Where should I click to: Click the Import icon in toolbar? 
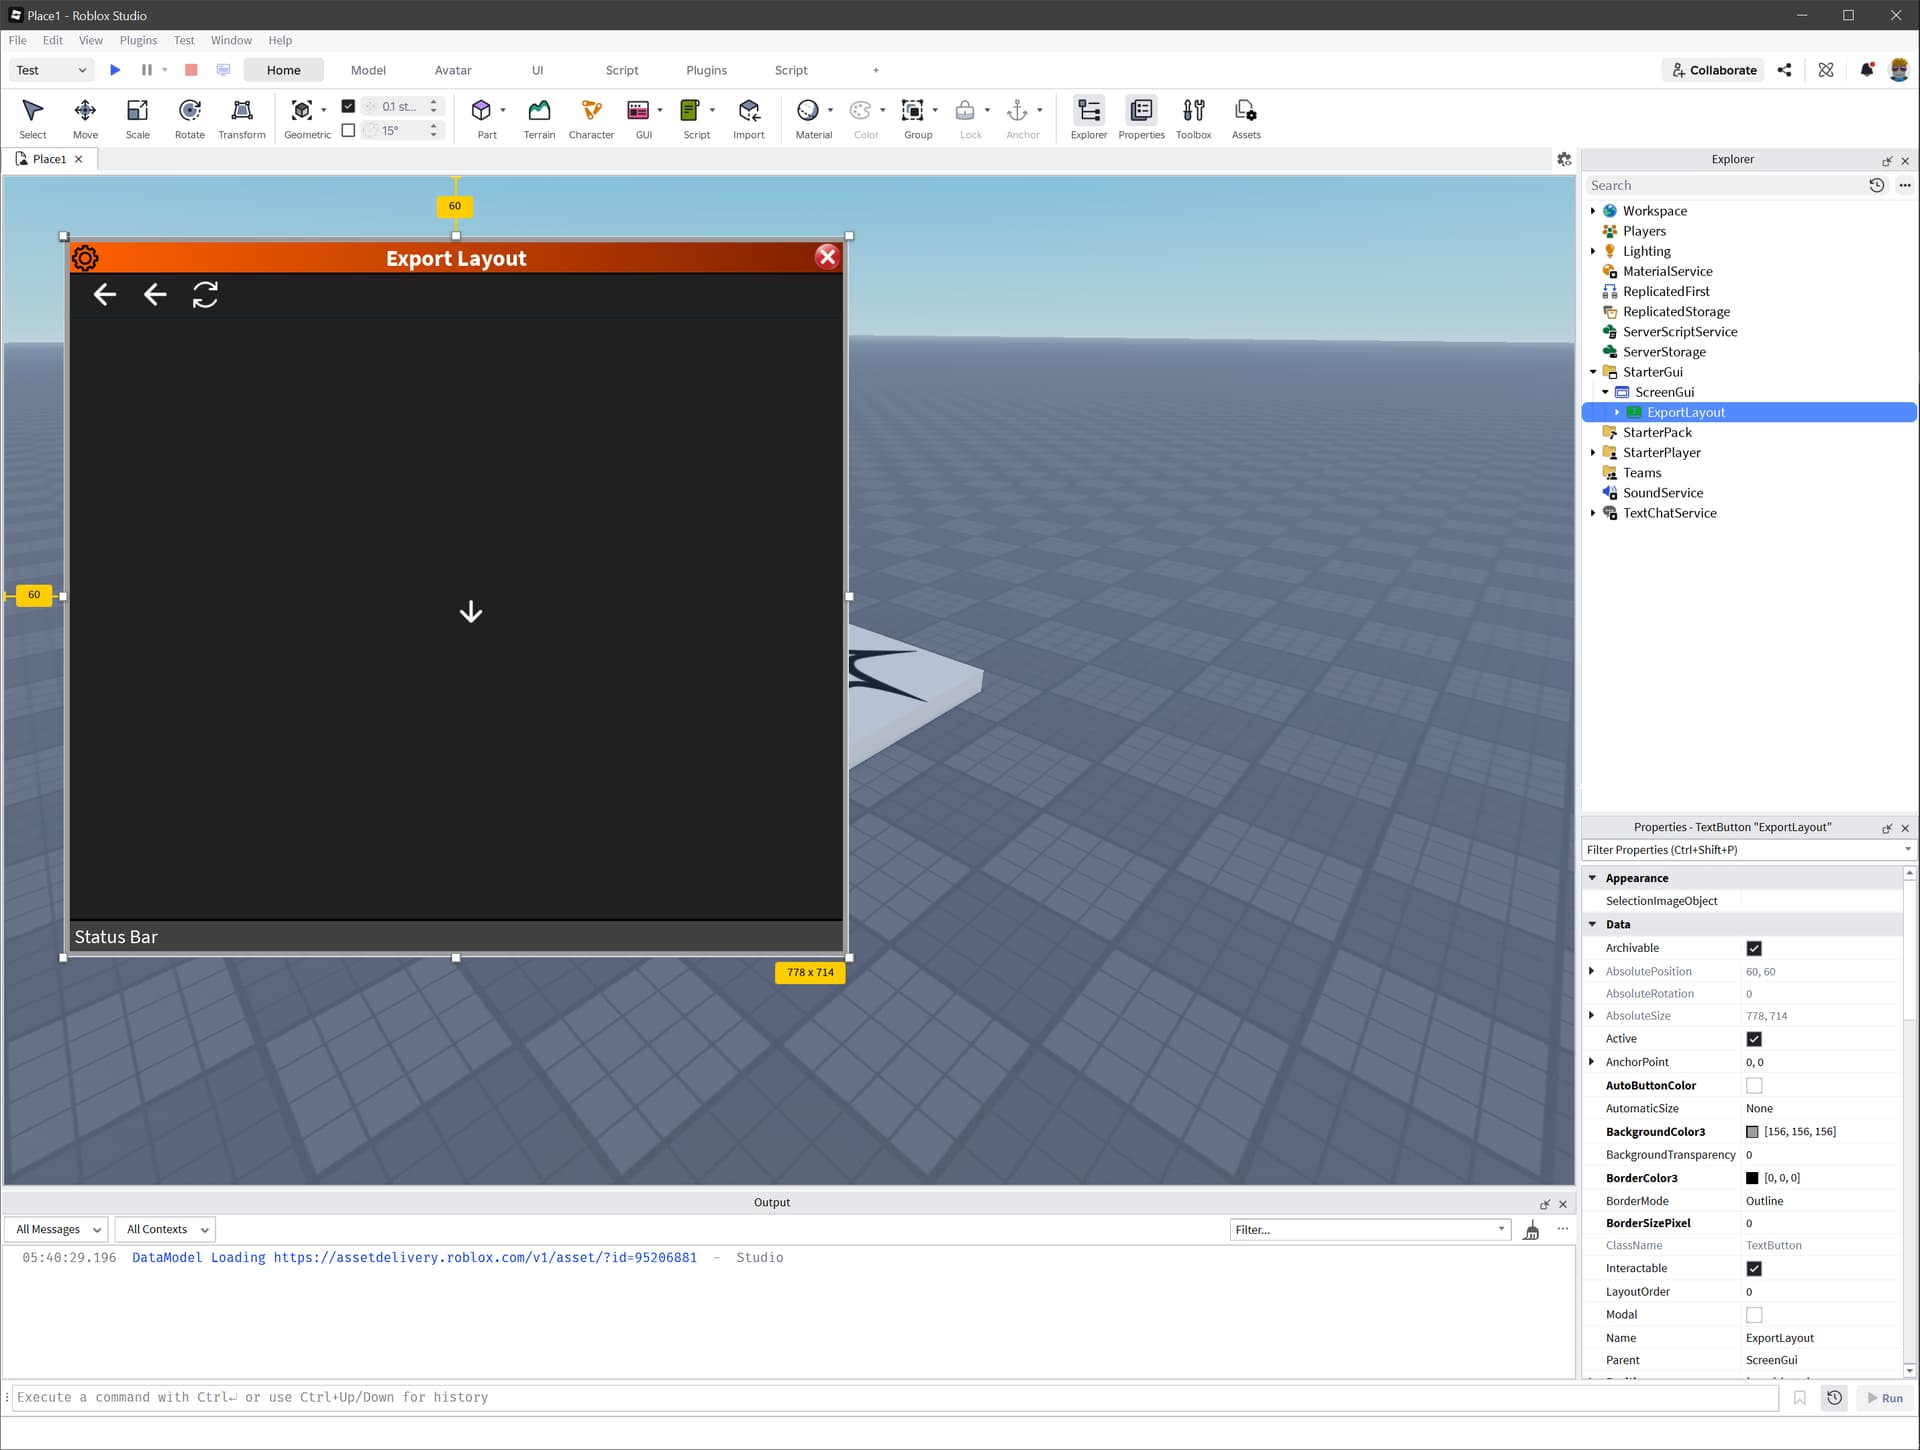coord(748,110)
